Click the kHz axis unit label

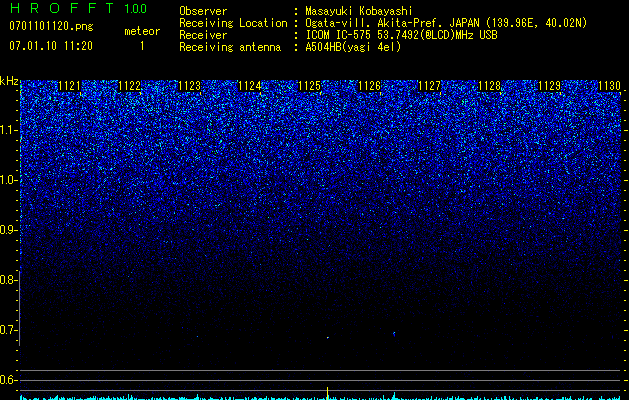[9, 81]
